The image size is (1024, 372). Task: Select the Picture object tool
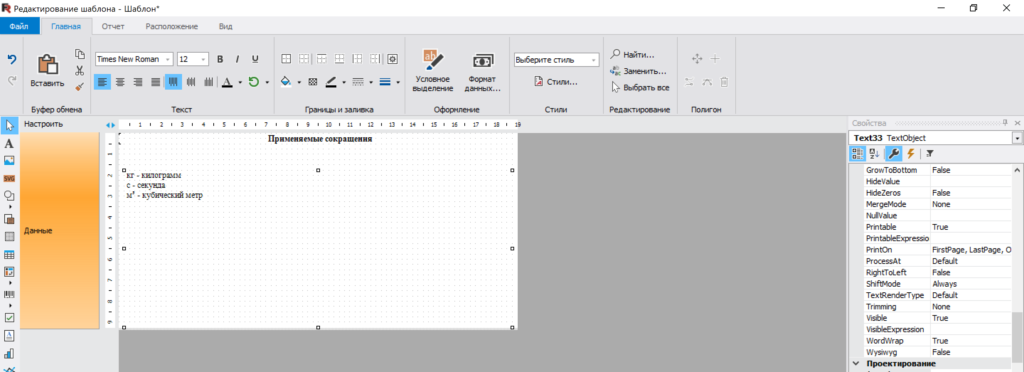click(9, 160)
